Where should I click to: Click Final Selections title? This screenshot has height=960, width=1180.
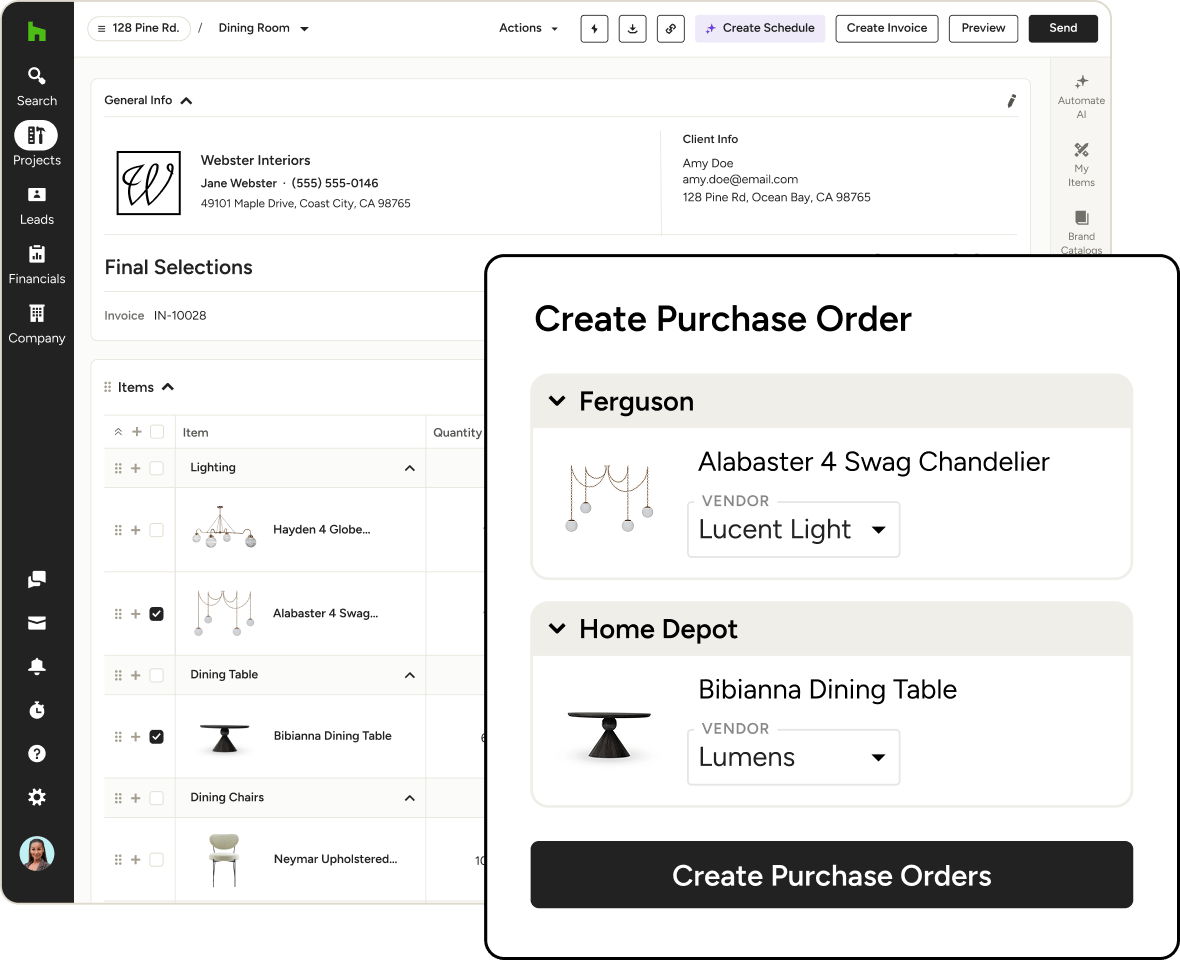178,267
